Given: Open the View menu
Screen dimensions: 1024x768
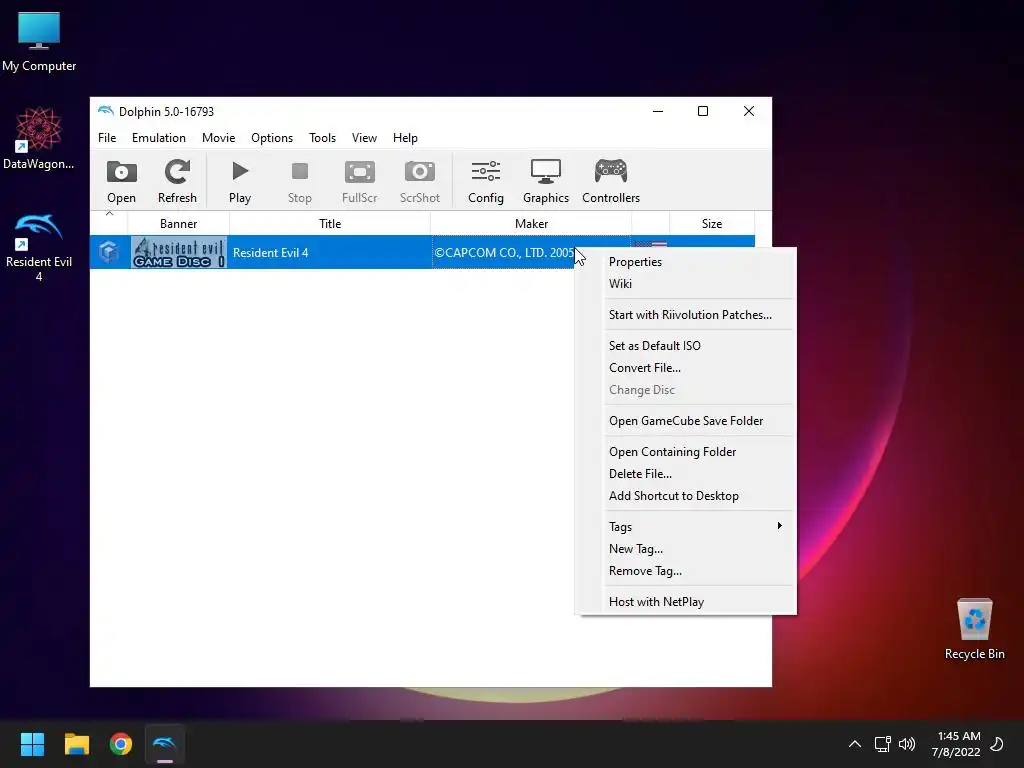Looking at the screenshot, I should point(364,138).
